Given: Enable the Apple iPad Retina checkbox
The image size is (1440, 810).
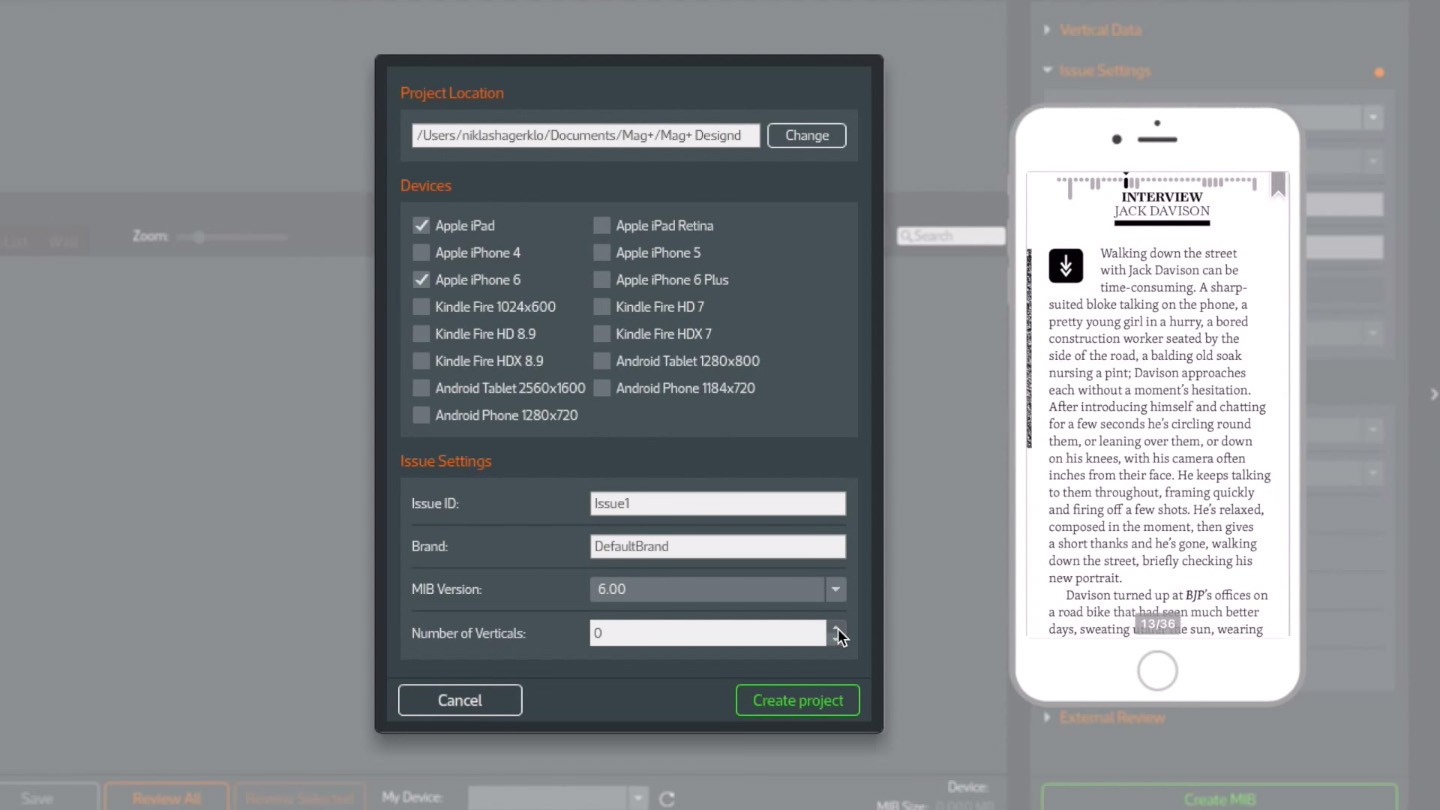Looking at the screenshot, I should (x=602, y=226).
